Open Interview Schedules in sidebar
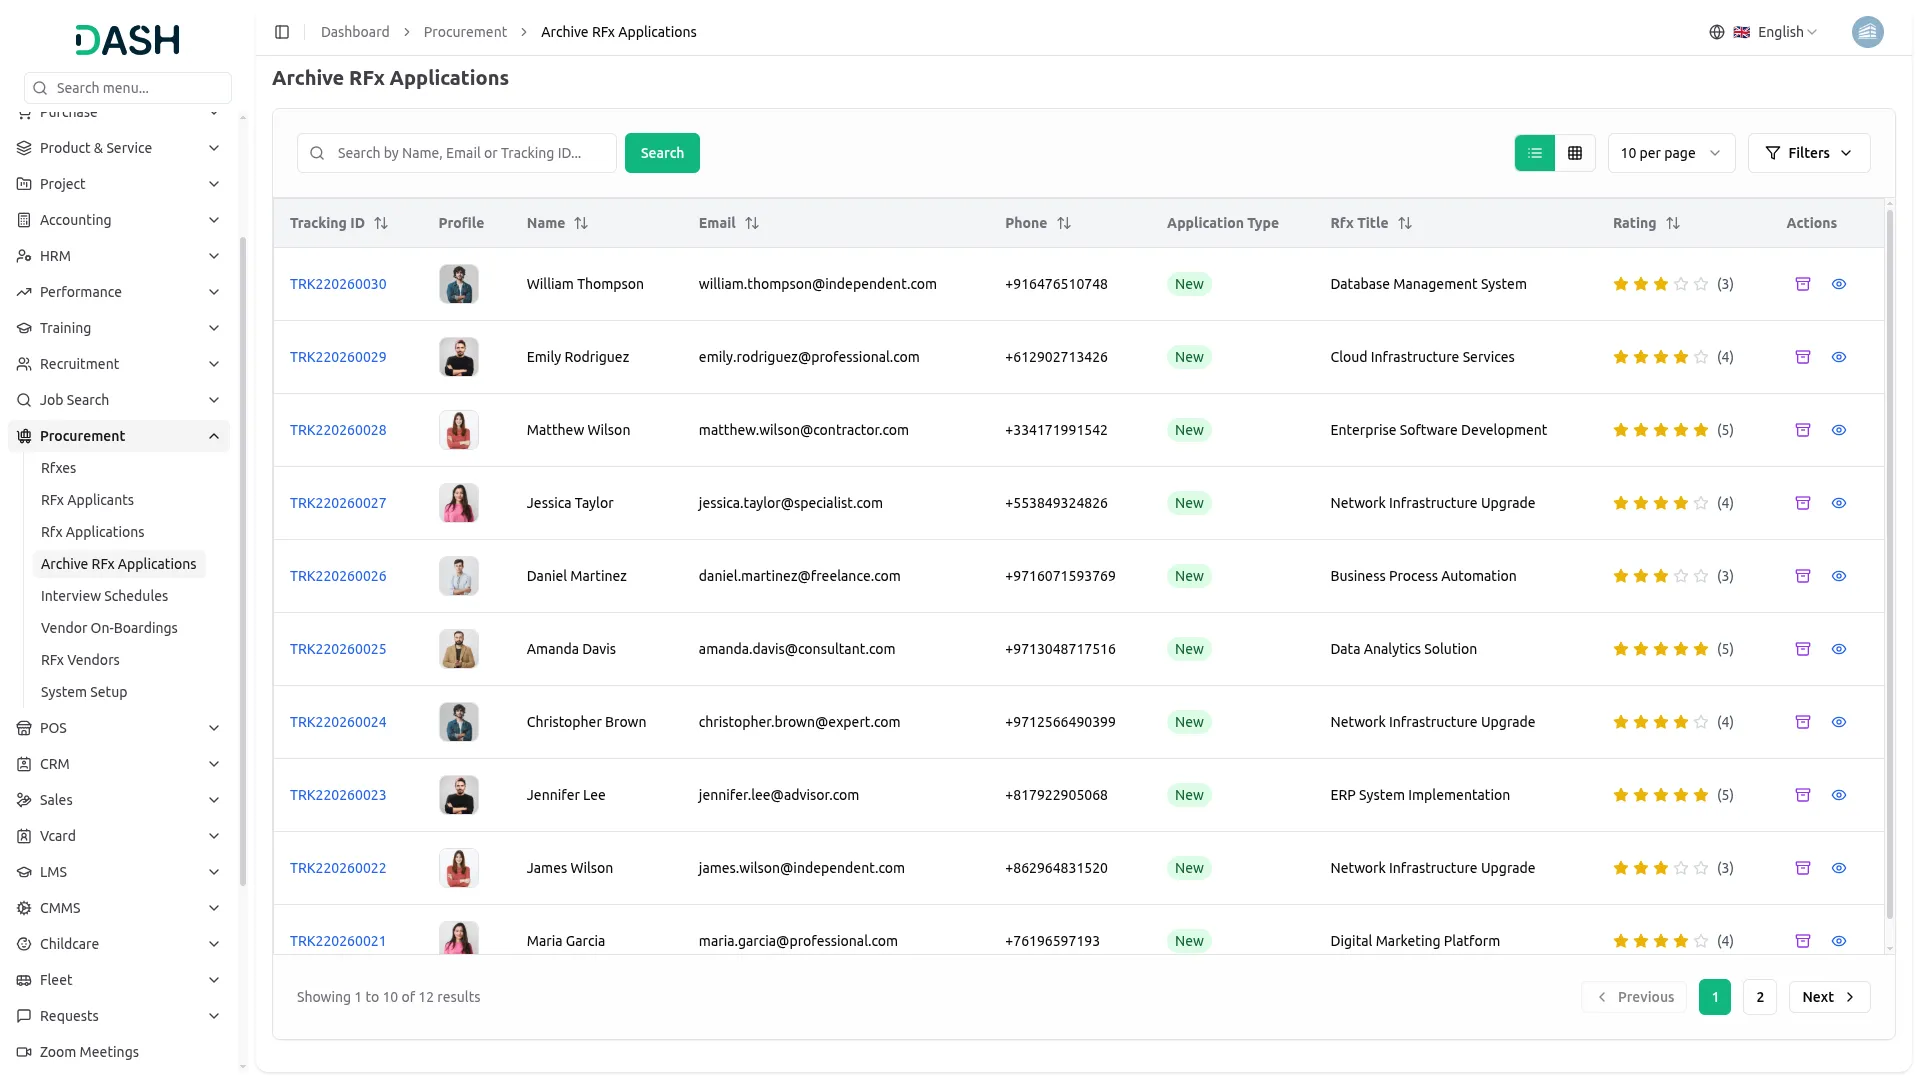Screen dimensions: 1920x1080 point(104,596)
